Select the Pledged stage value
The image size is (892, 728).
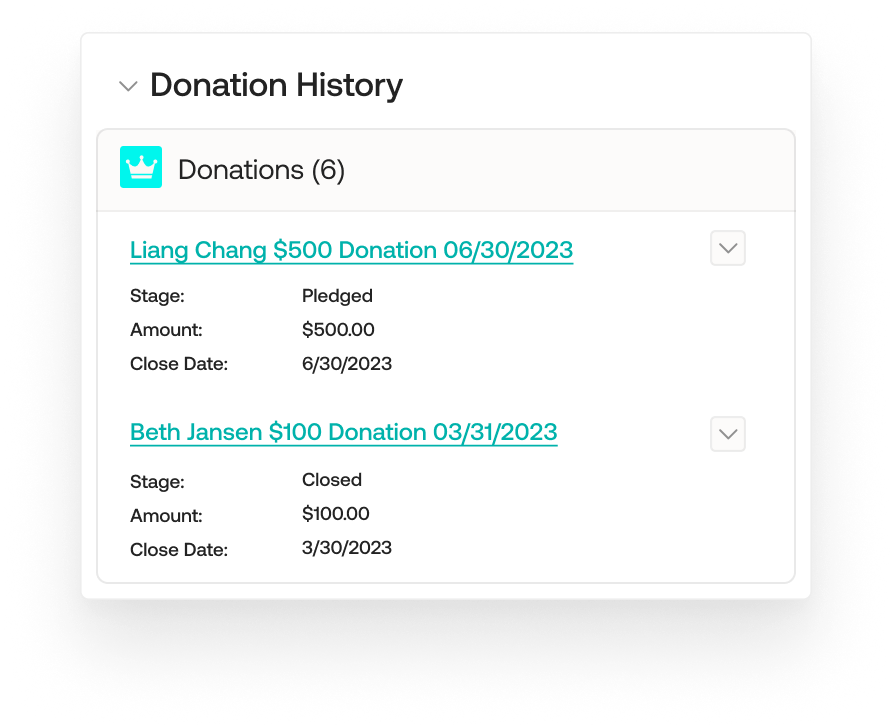point(337,296)
